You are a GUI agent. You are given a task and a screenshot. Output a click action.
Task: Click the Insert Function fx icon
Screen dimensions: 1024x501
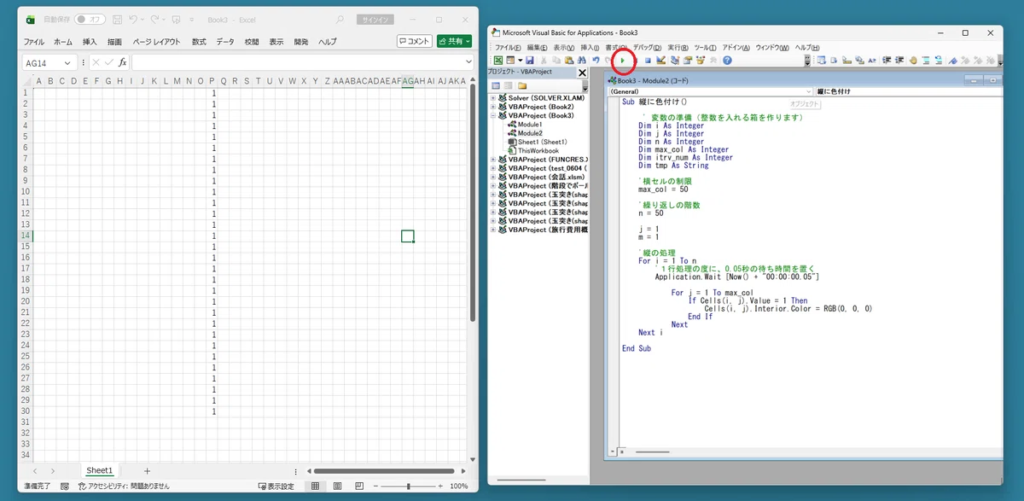point(122,62)
